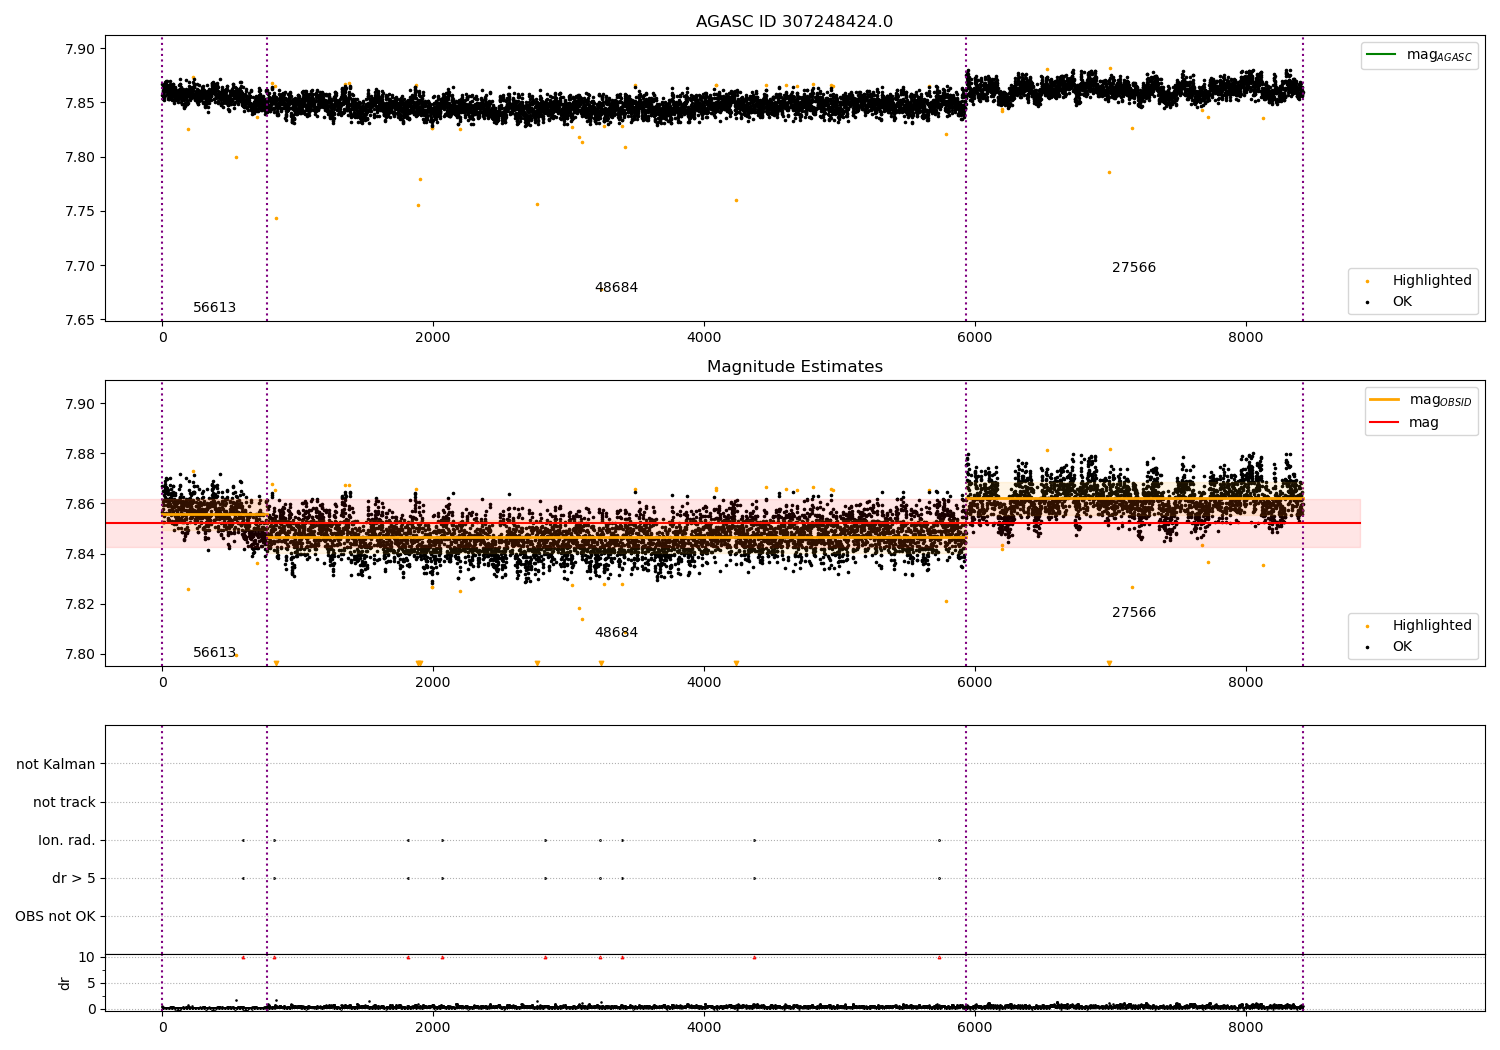Click "56613" label in Magnitude Estimates plot
Screen dimensions: 1500x1050
pyautogui.click(x=214, y=653)
